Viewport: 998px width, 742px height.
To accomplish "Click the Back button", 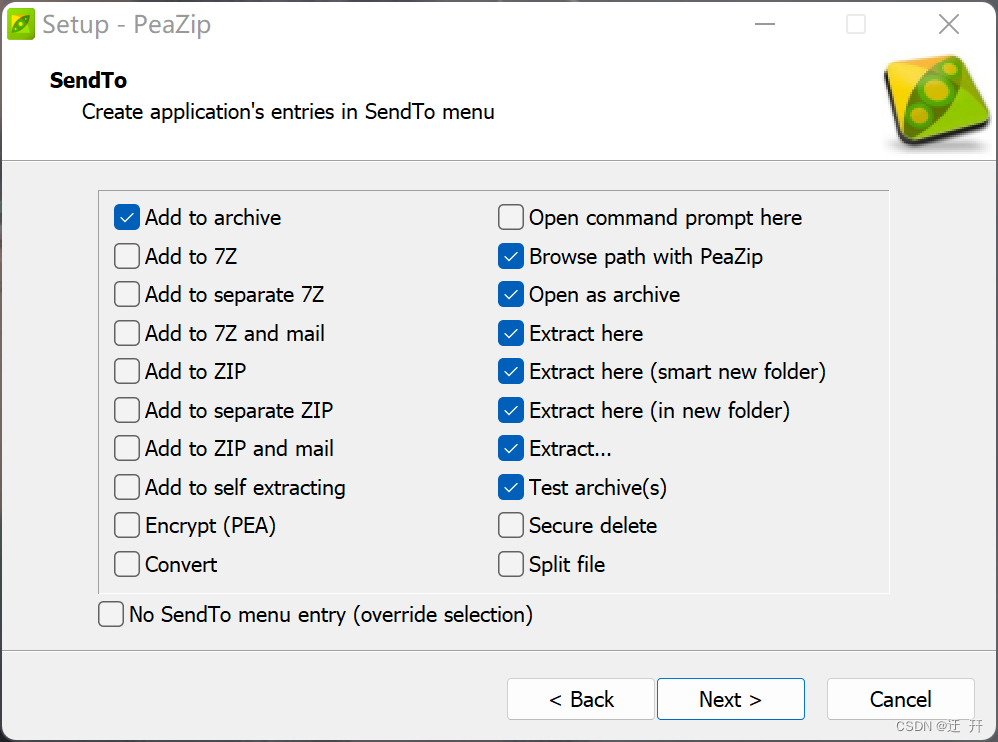I will (580, 699).
